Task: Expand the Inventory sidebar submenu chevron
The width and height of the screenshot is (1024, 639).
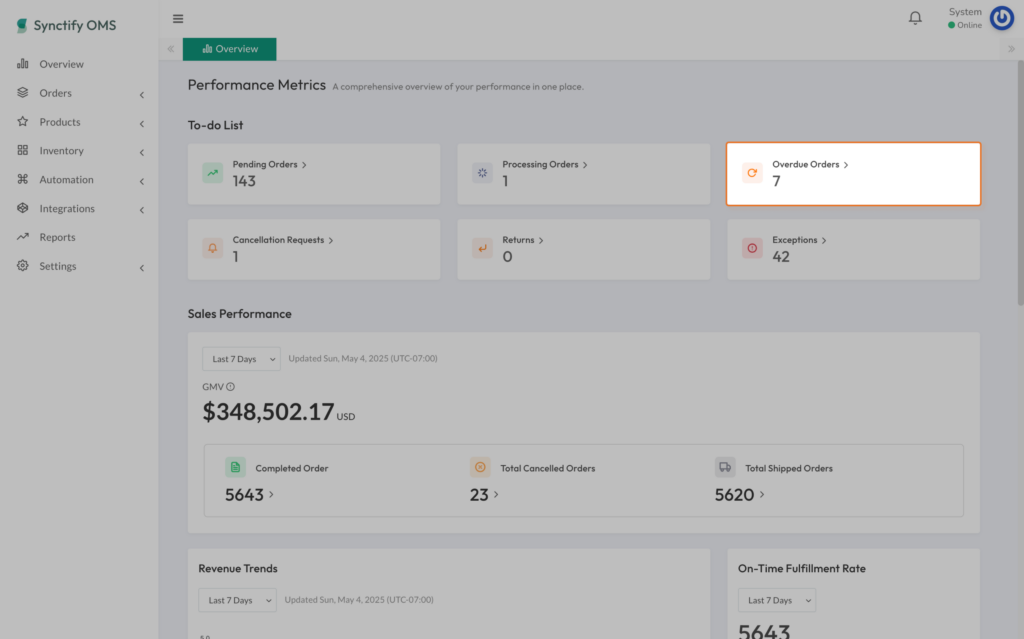Action: coord(142,152)
